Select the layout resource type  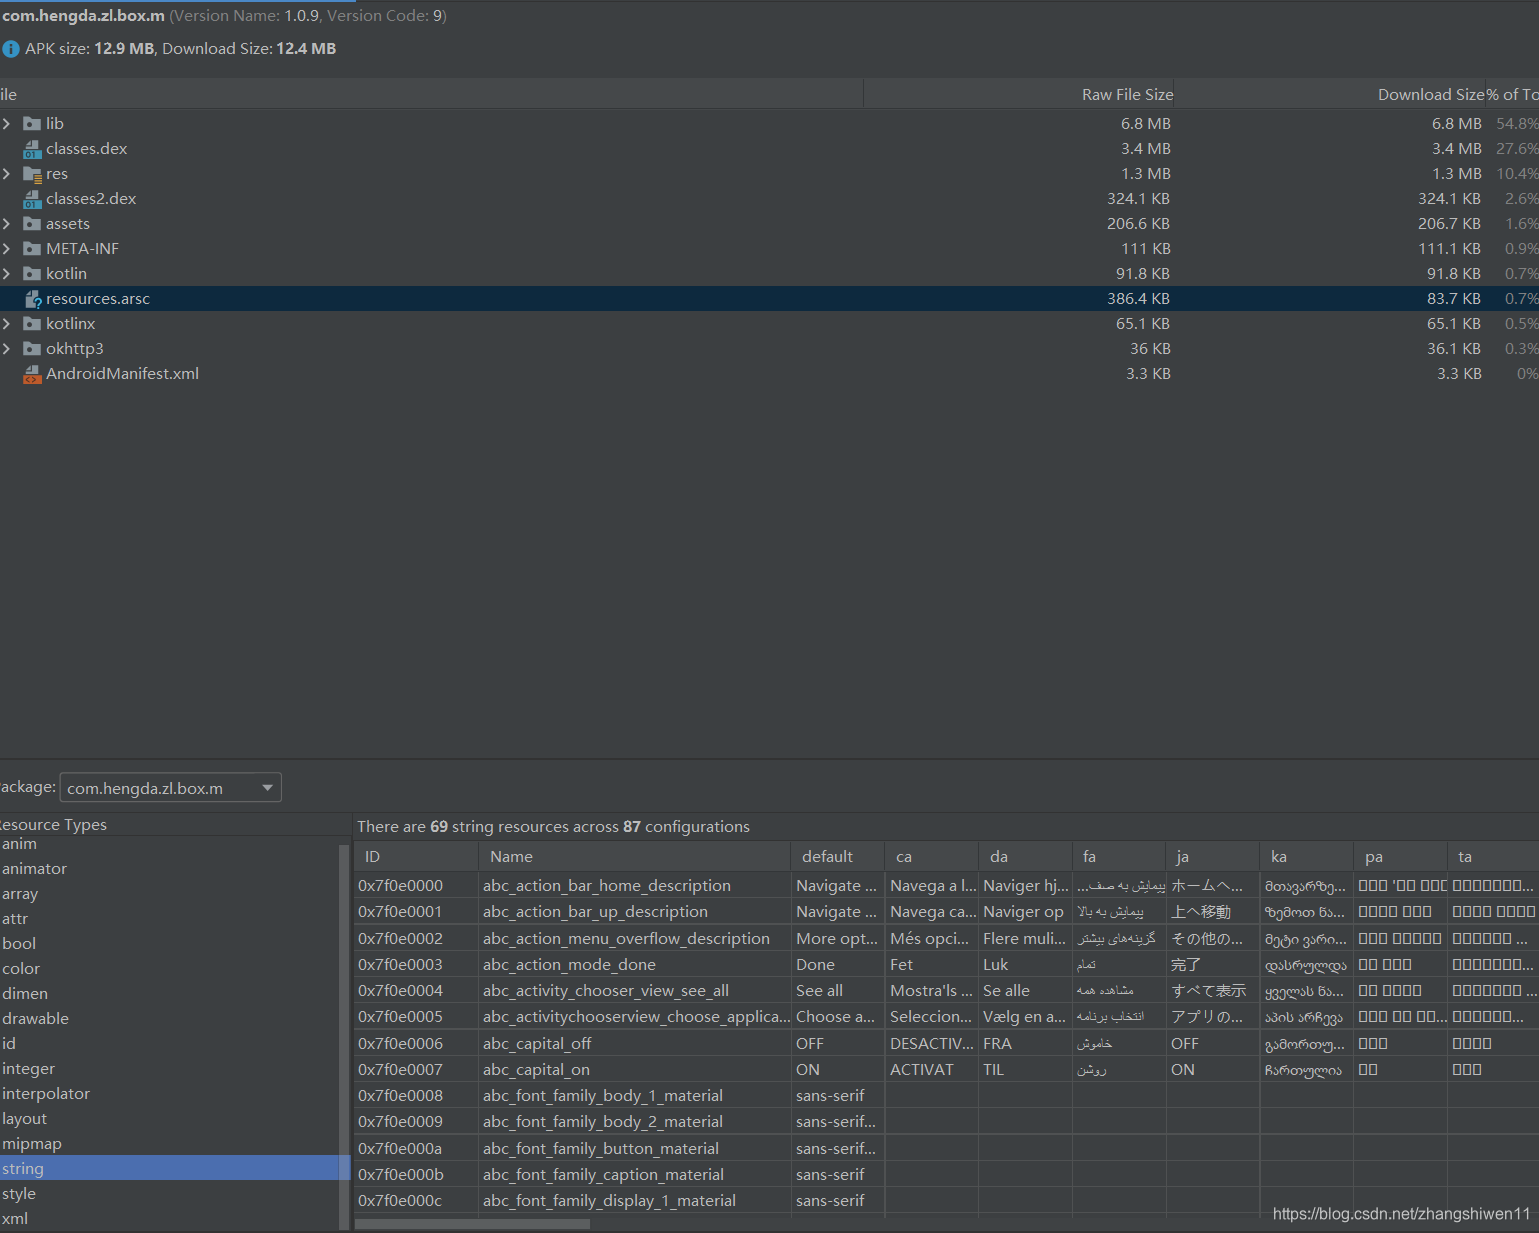(x=170, y=1119)
